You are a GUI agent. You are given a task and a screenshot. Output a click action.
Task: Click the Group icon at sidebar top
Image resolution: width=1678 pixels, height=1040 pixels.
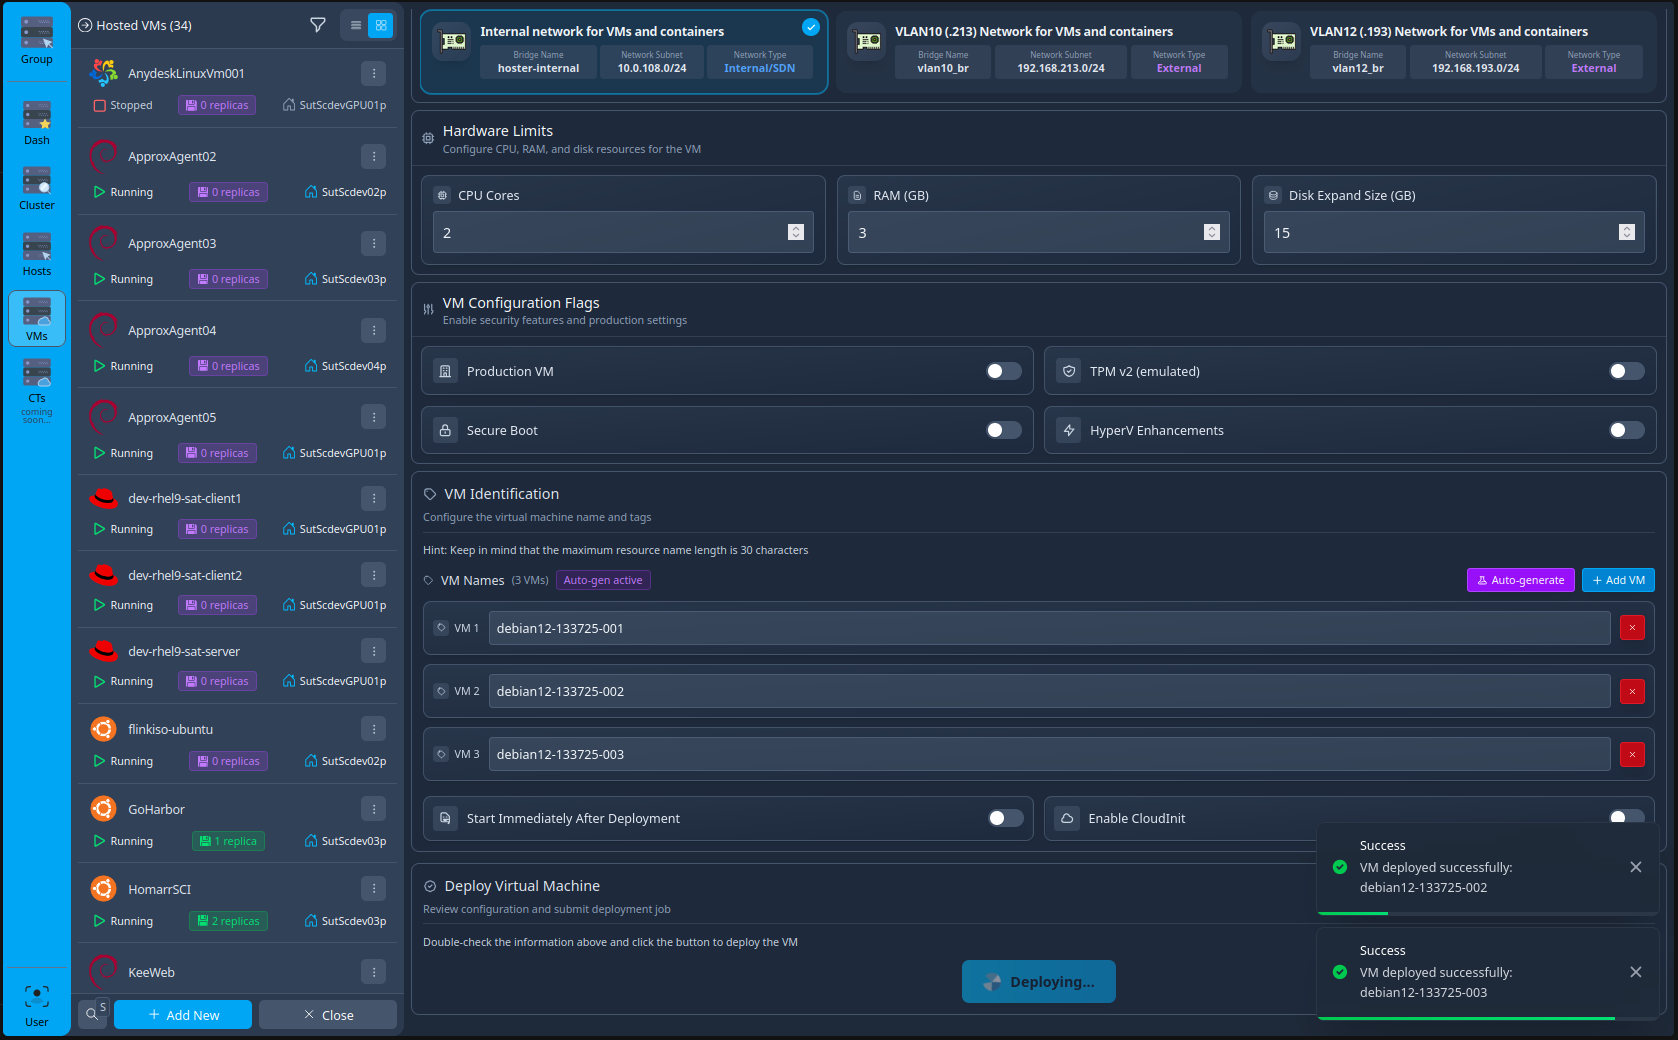36,33
